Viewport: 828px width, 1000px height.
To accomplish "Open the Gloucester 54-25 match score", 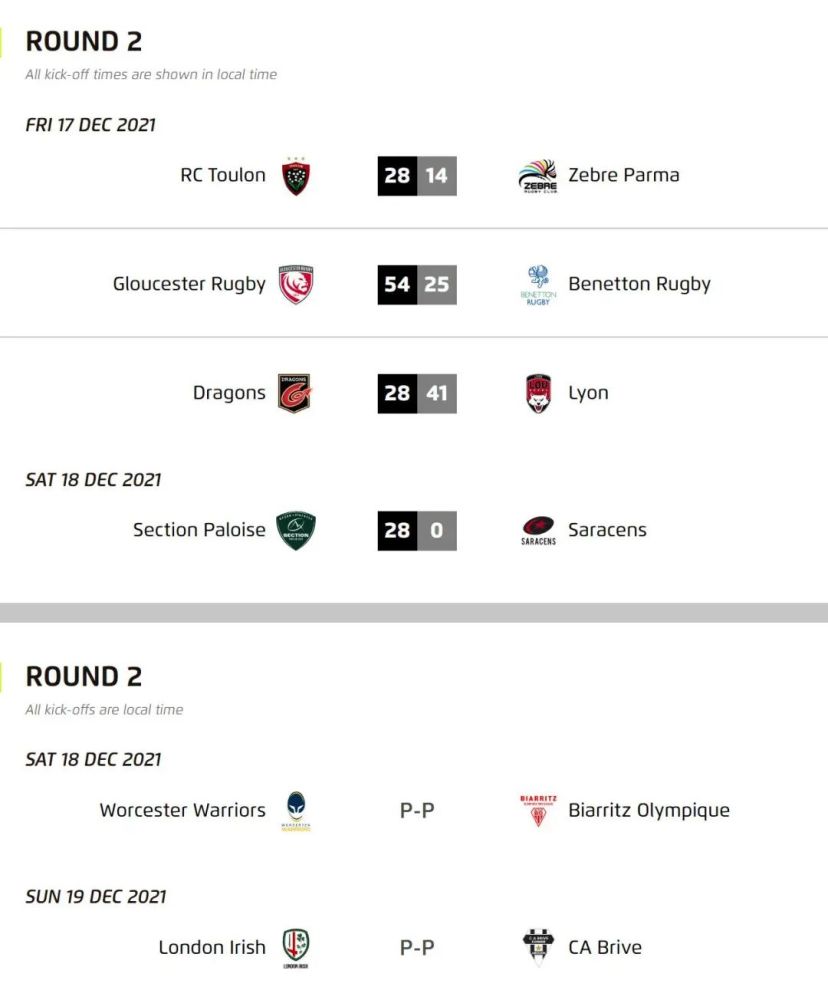I will pos(417,284).
